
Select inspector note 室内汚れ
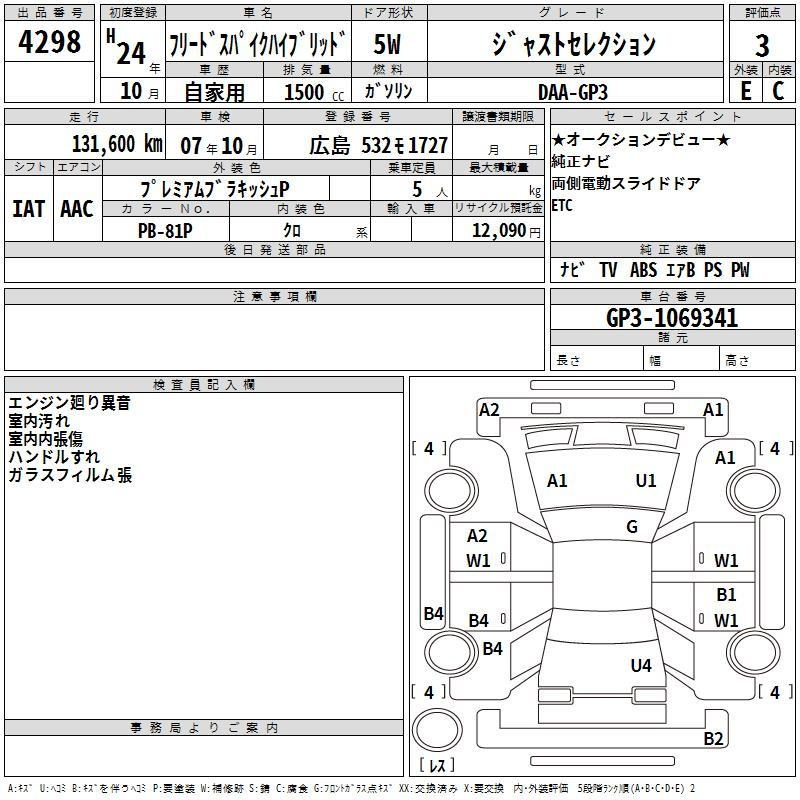click(39, 421)
